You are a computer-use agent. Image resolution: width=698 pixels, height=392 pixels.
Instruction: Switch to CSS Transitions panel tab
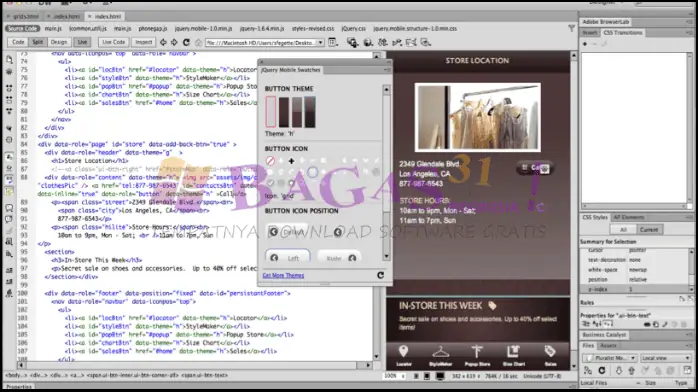tap(623, 33)
